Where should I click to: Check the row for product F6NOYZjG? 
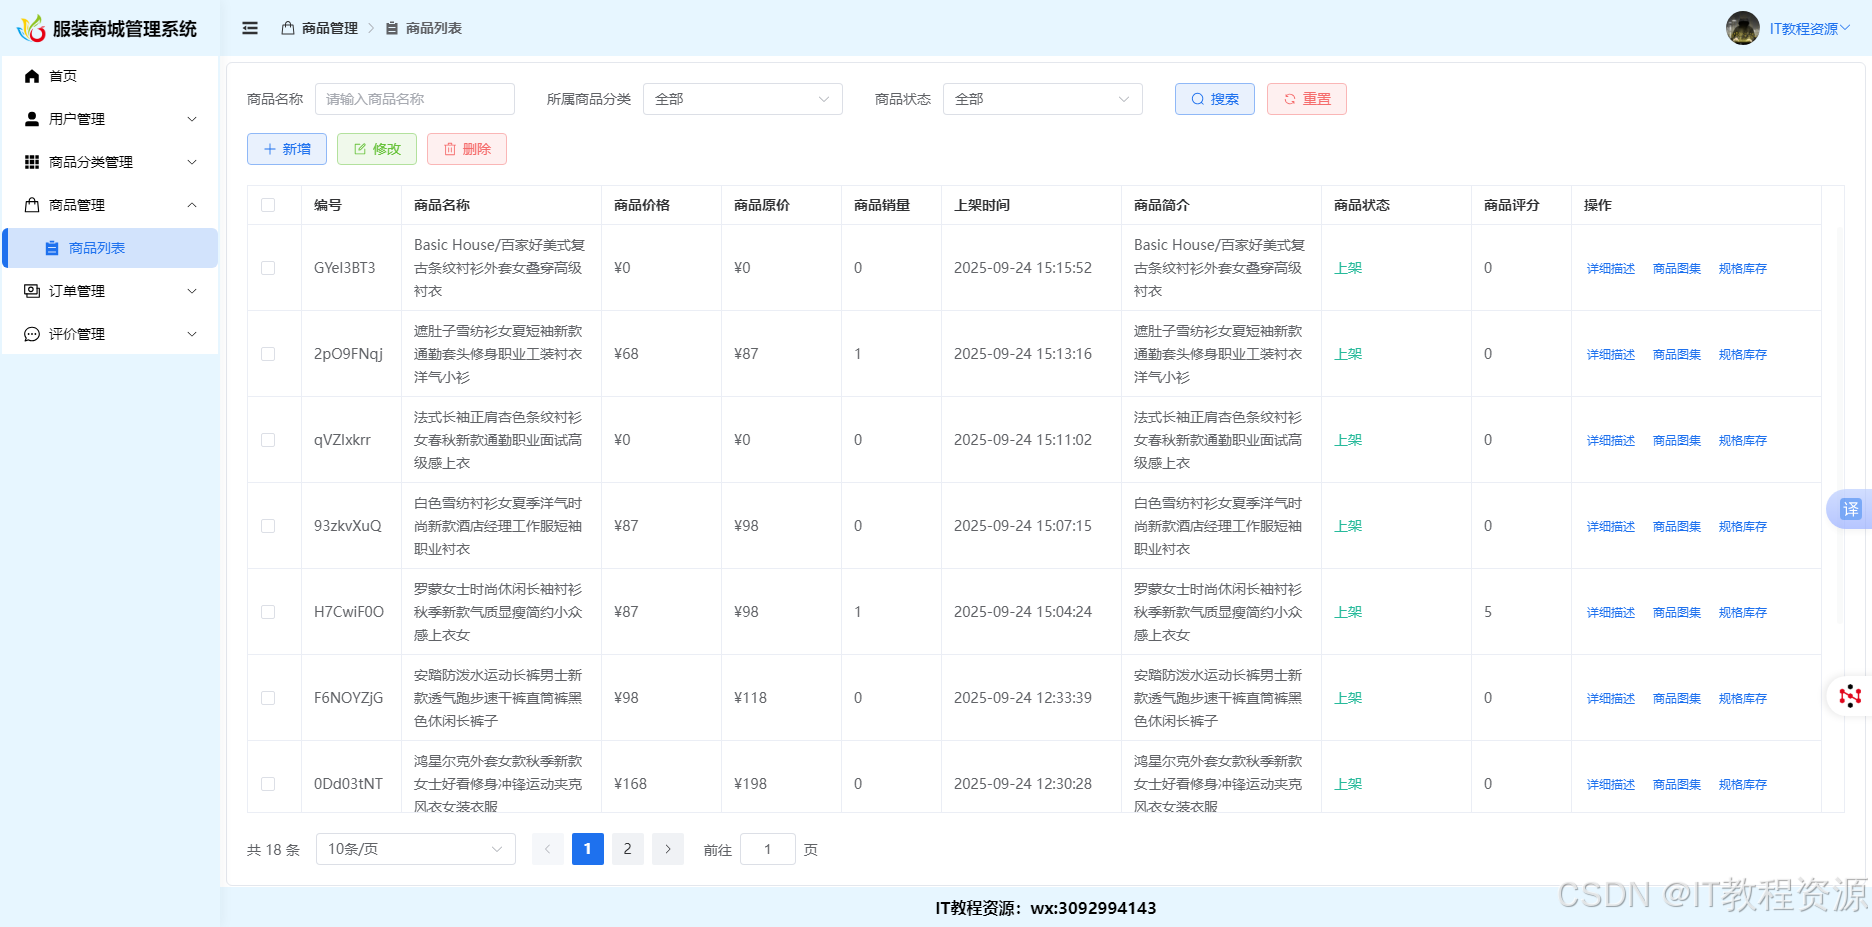[x=268, y=698]
